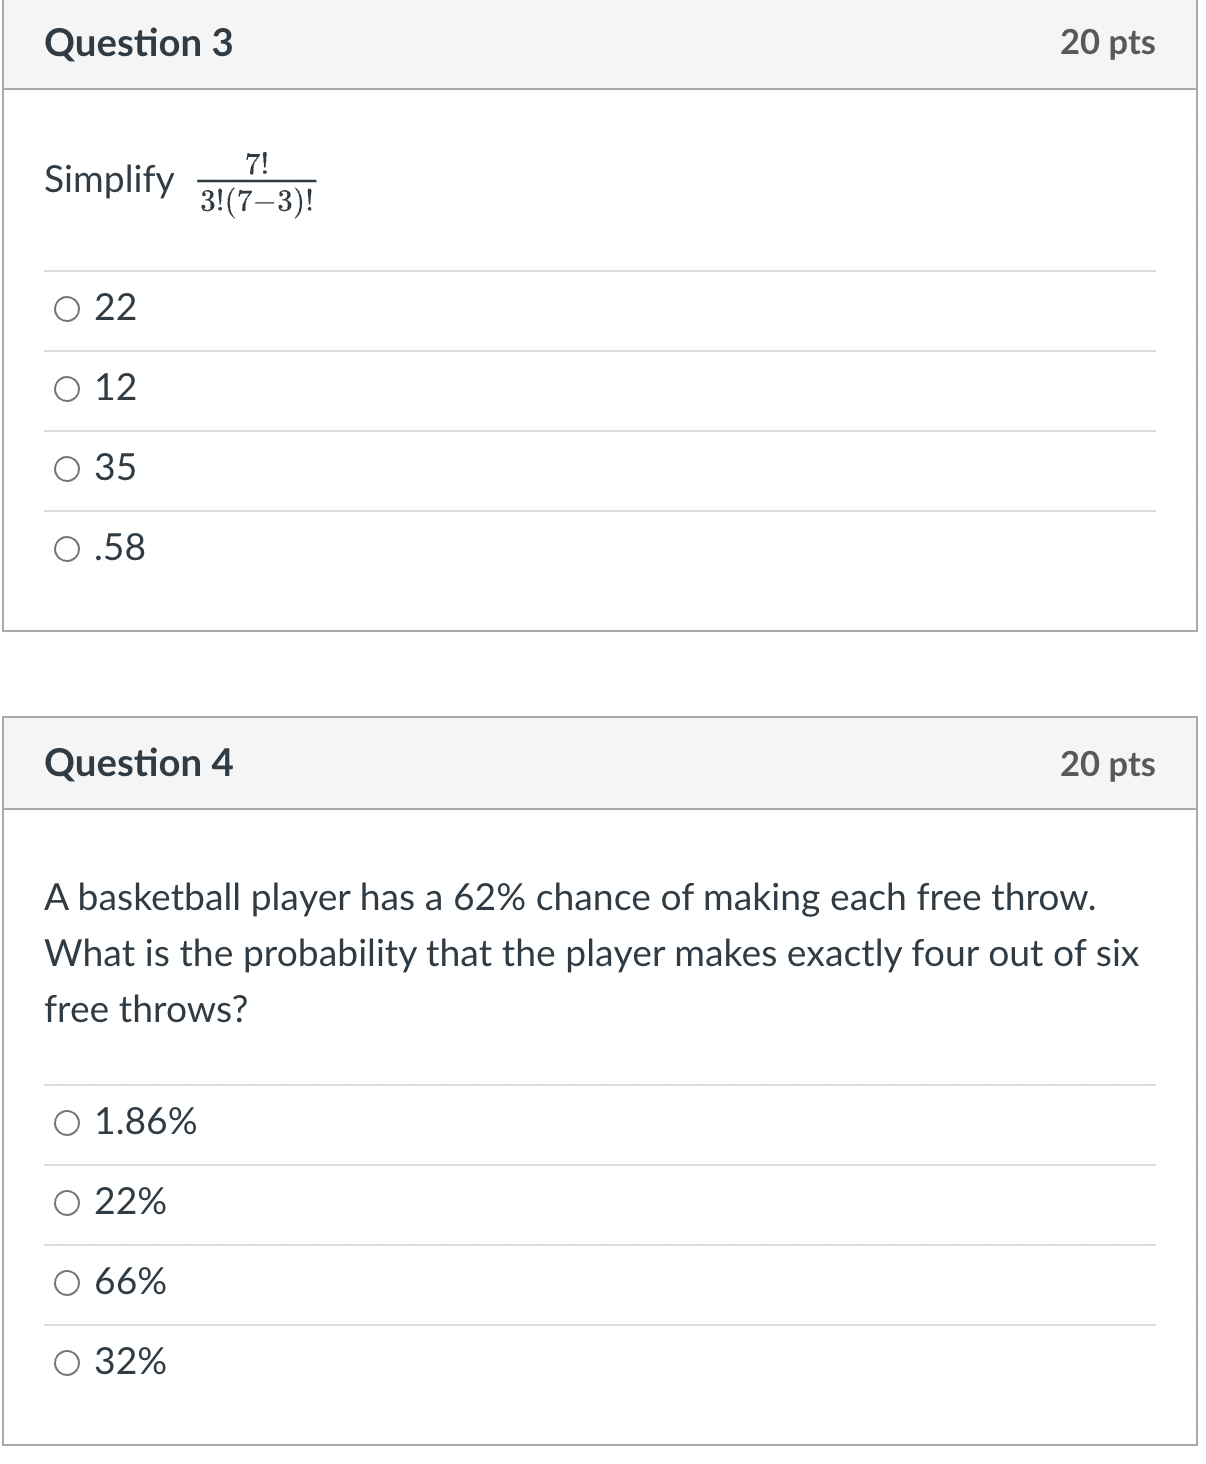Click the word Simplify in Question 3
1206x1464 pixels.
[x=107, y=181]
